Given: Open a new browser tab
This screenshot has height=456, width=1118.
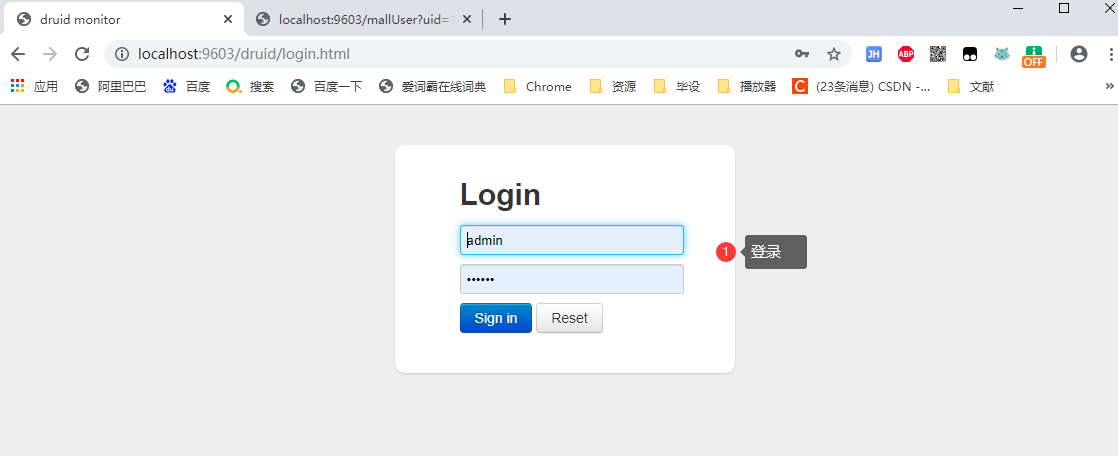Looking at the screenshot, I should [x=505, y=19].
